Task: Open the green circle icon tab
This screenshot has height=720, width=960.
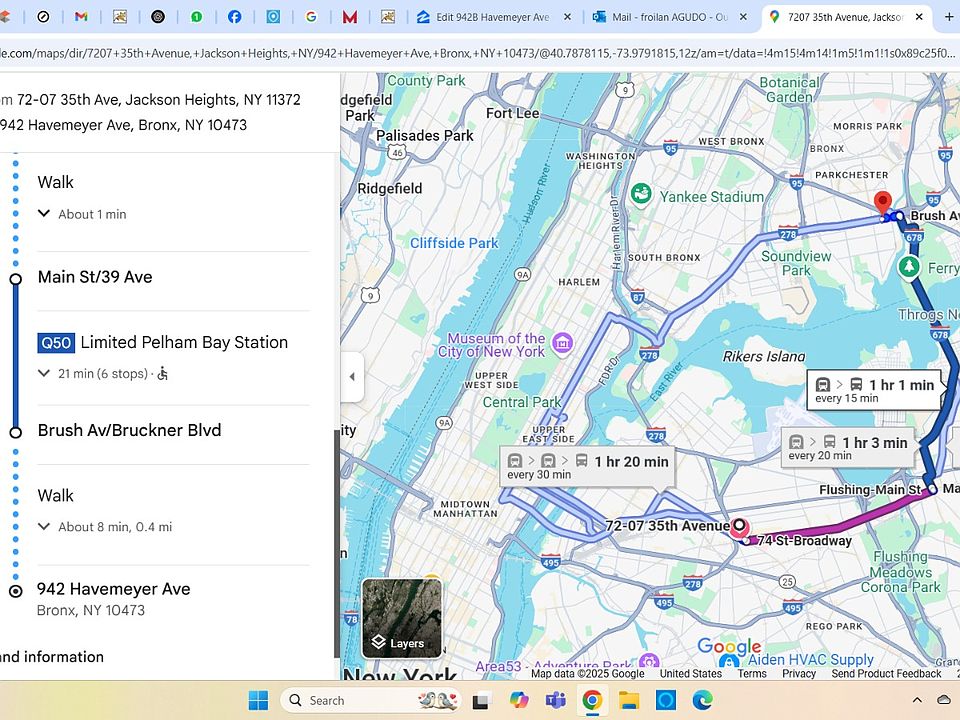Action: point(196,17)
